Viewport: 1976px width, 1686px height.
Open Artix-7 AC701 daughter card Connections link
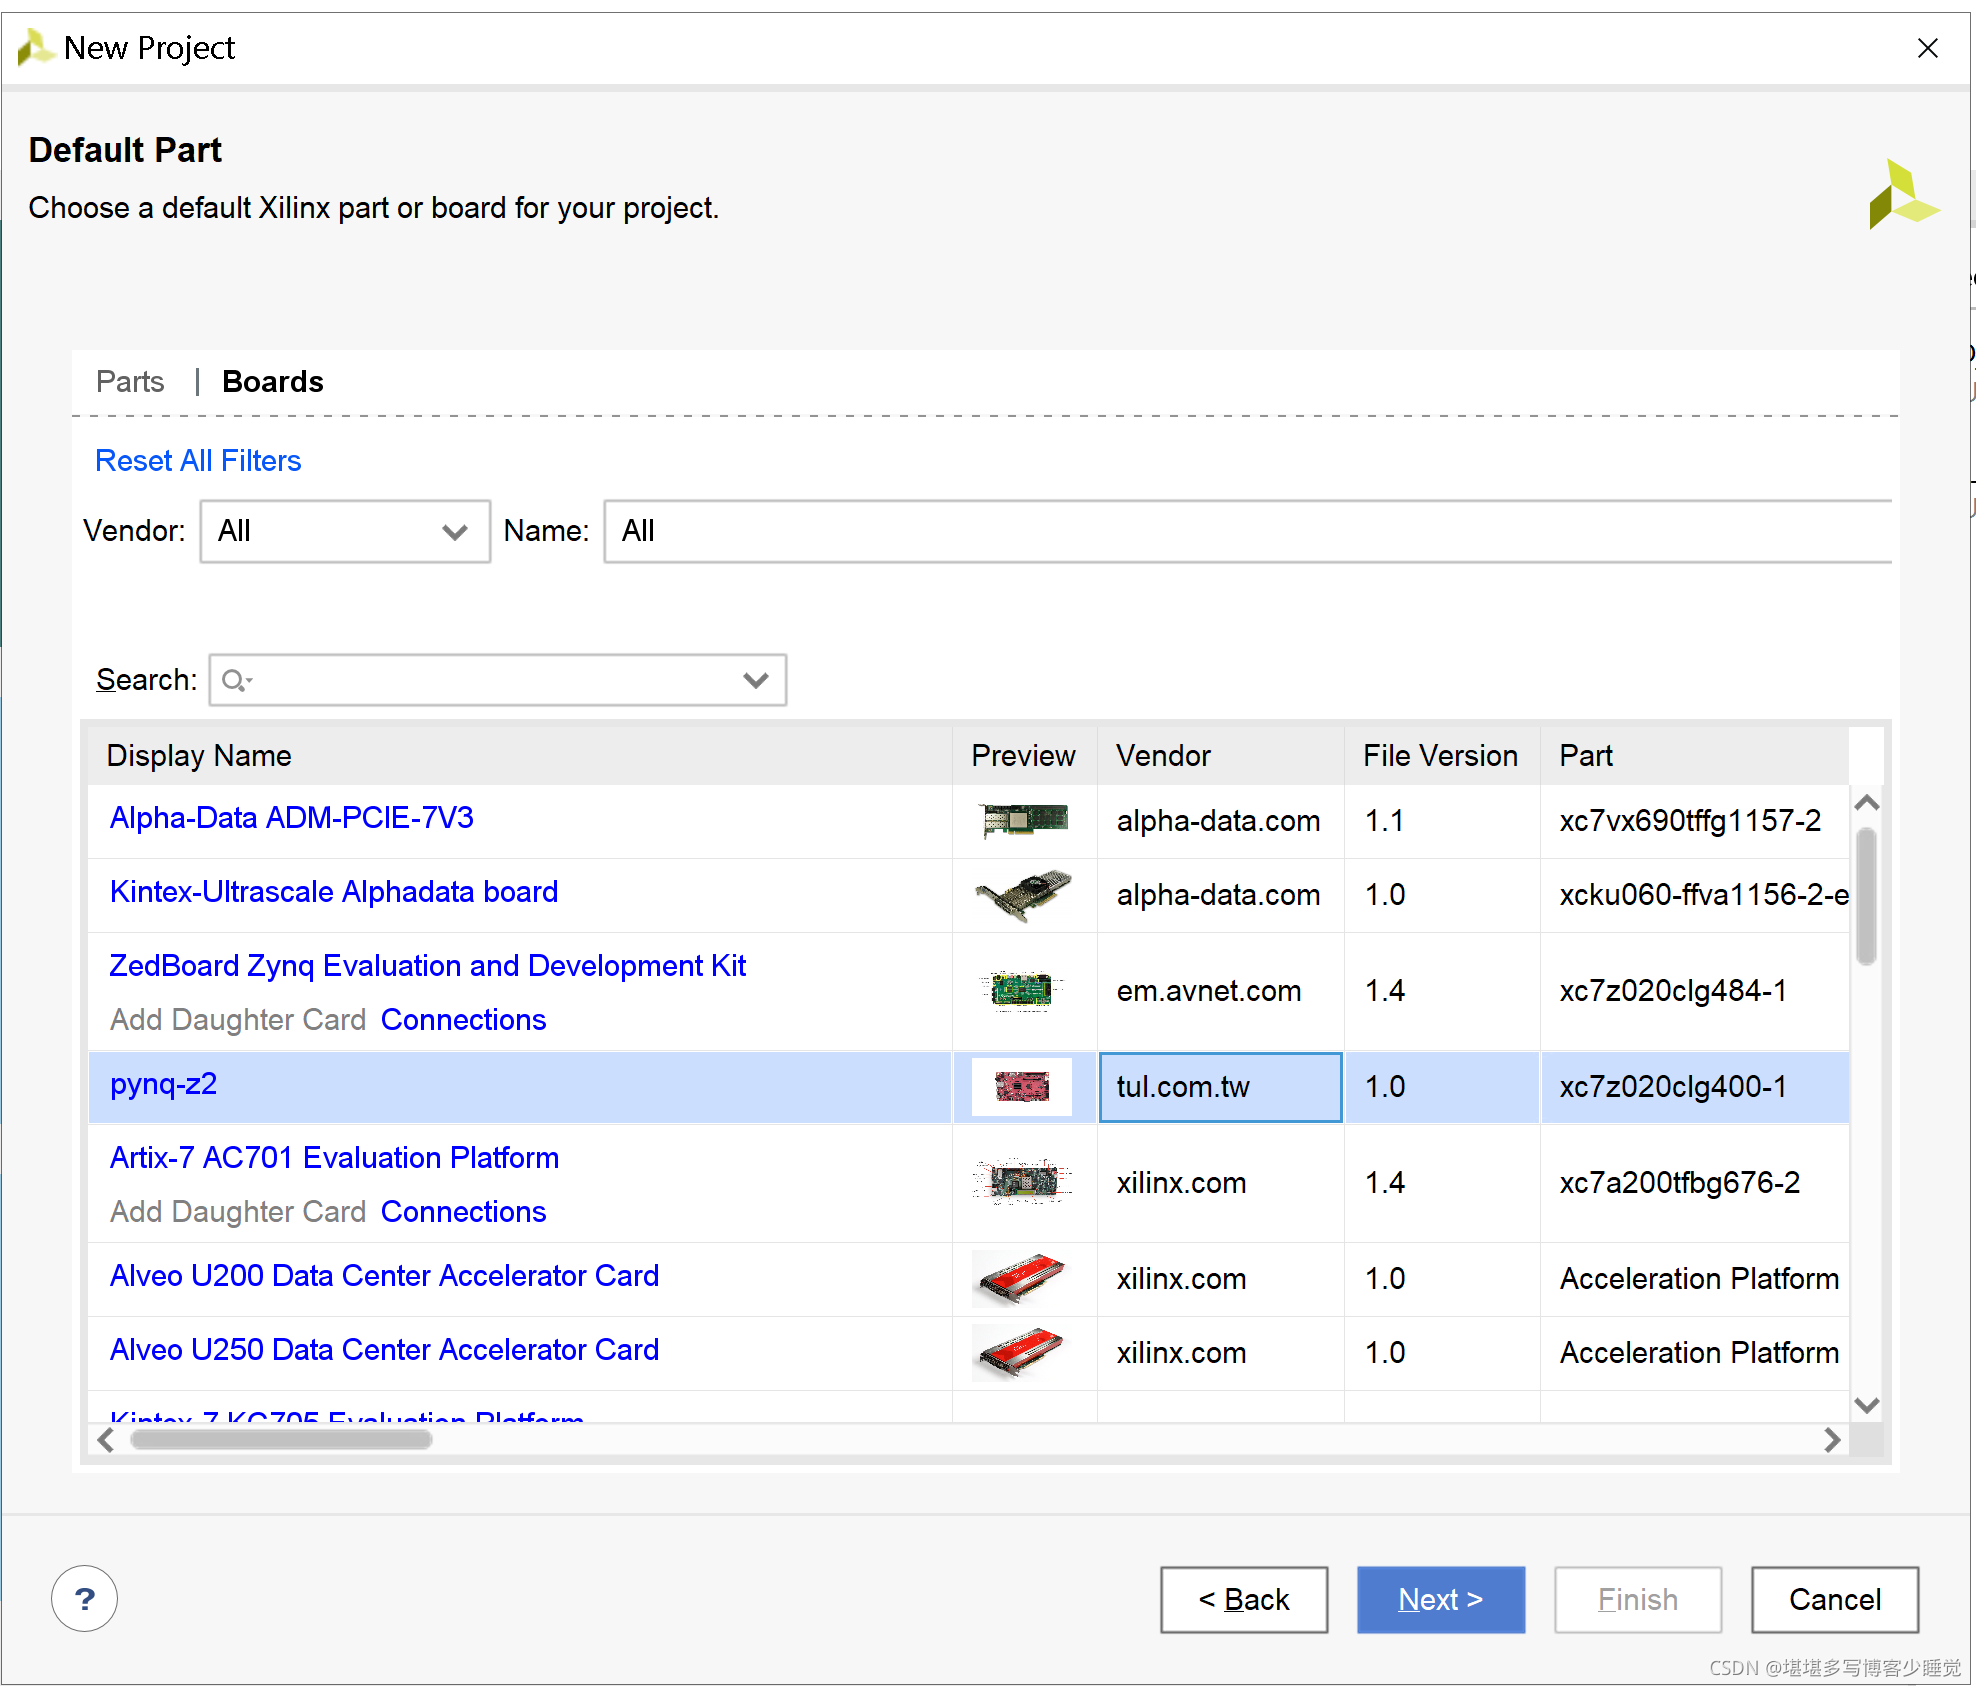pos(463,1211)
